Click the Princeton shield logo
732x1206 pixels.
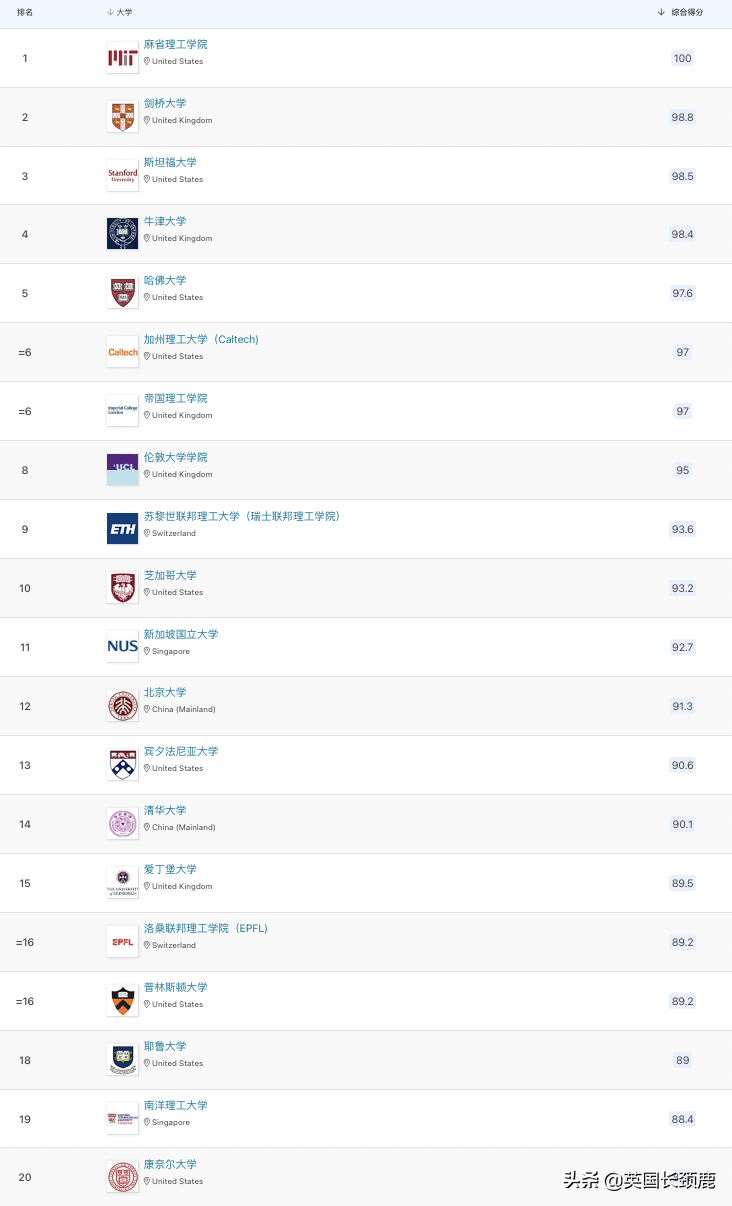tap(122, 1001)
